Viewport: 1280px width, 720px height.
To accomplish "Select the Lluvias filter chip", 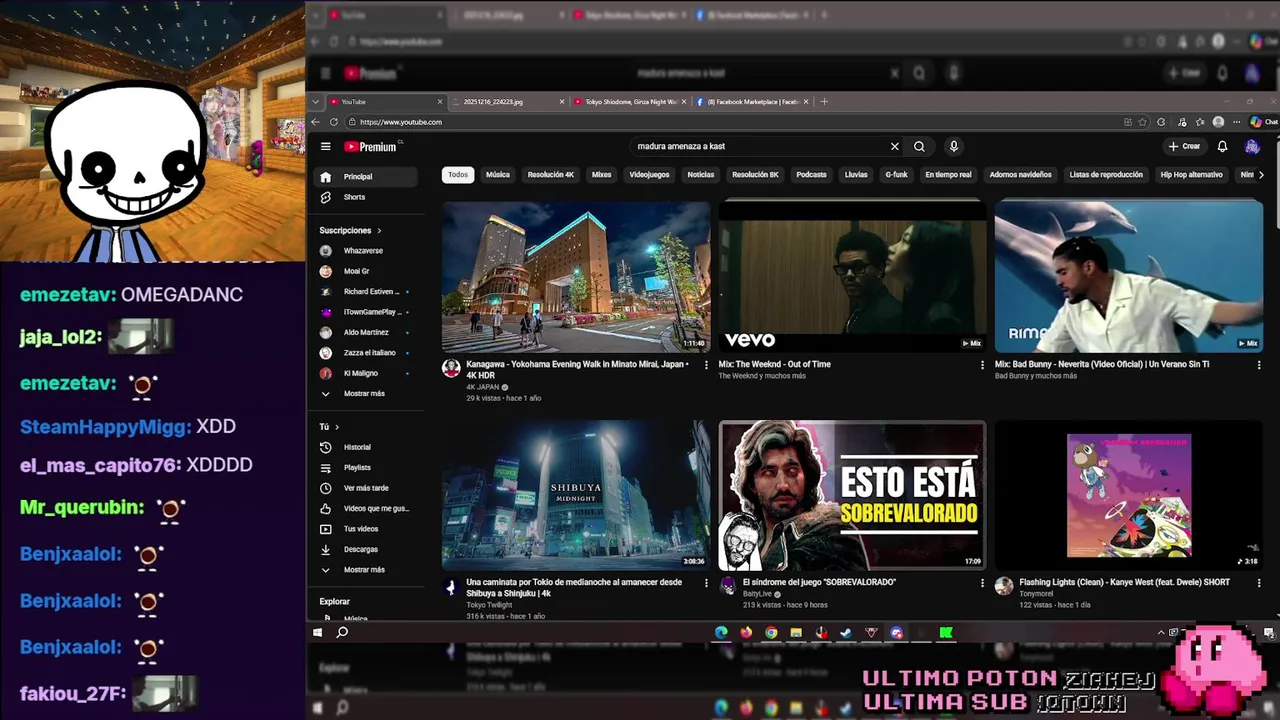I will coord(856,174).
